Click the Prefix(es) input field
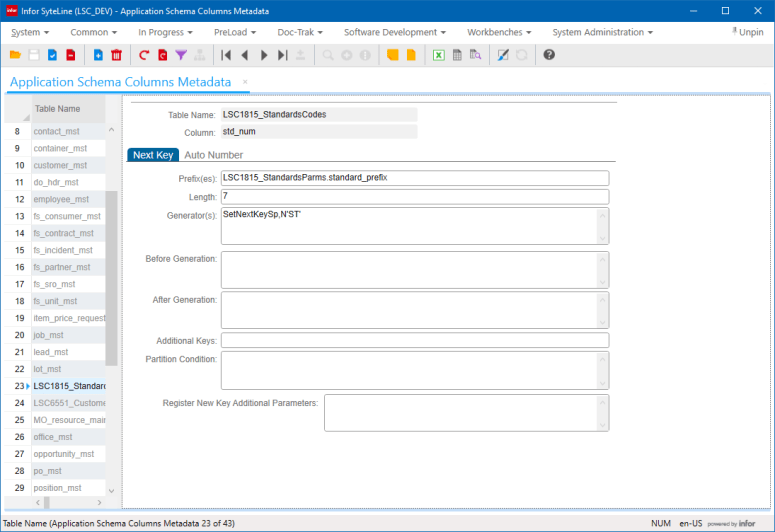The height and width of the screenshot is (532, 775). click(415, 177)
